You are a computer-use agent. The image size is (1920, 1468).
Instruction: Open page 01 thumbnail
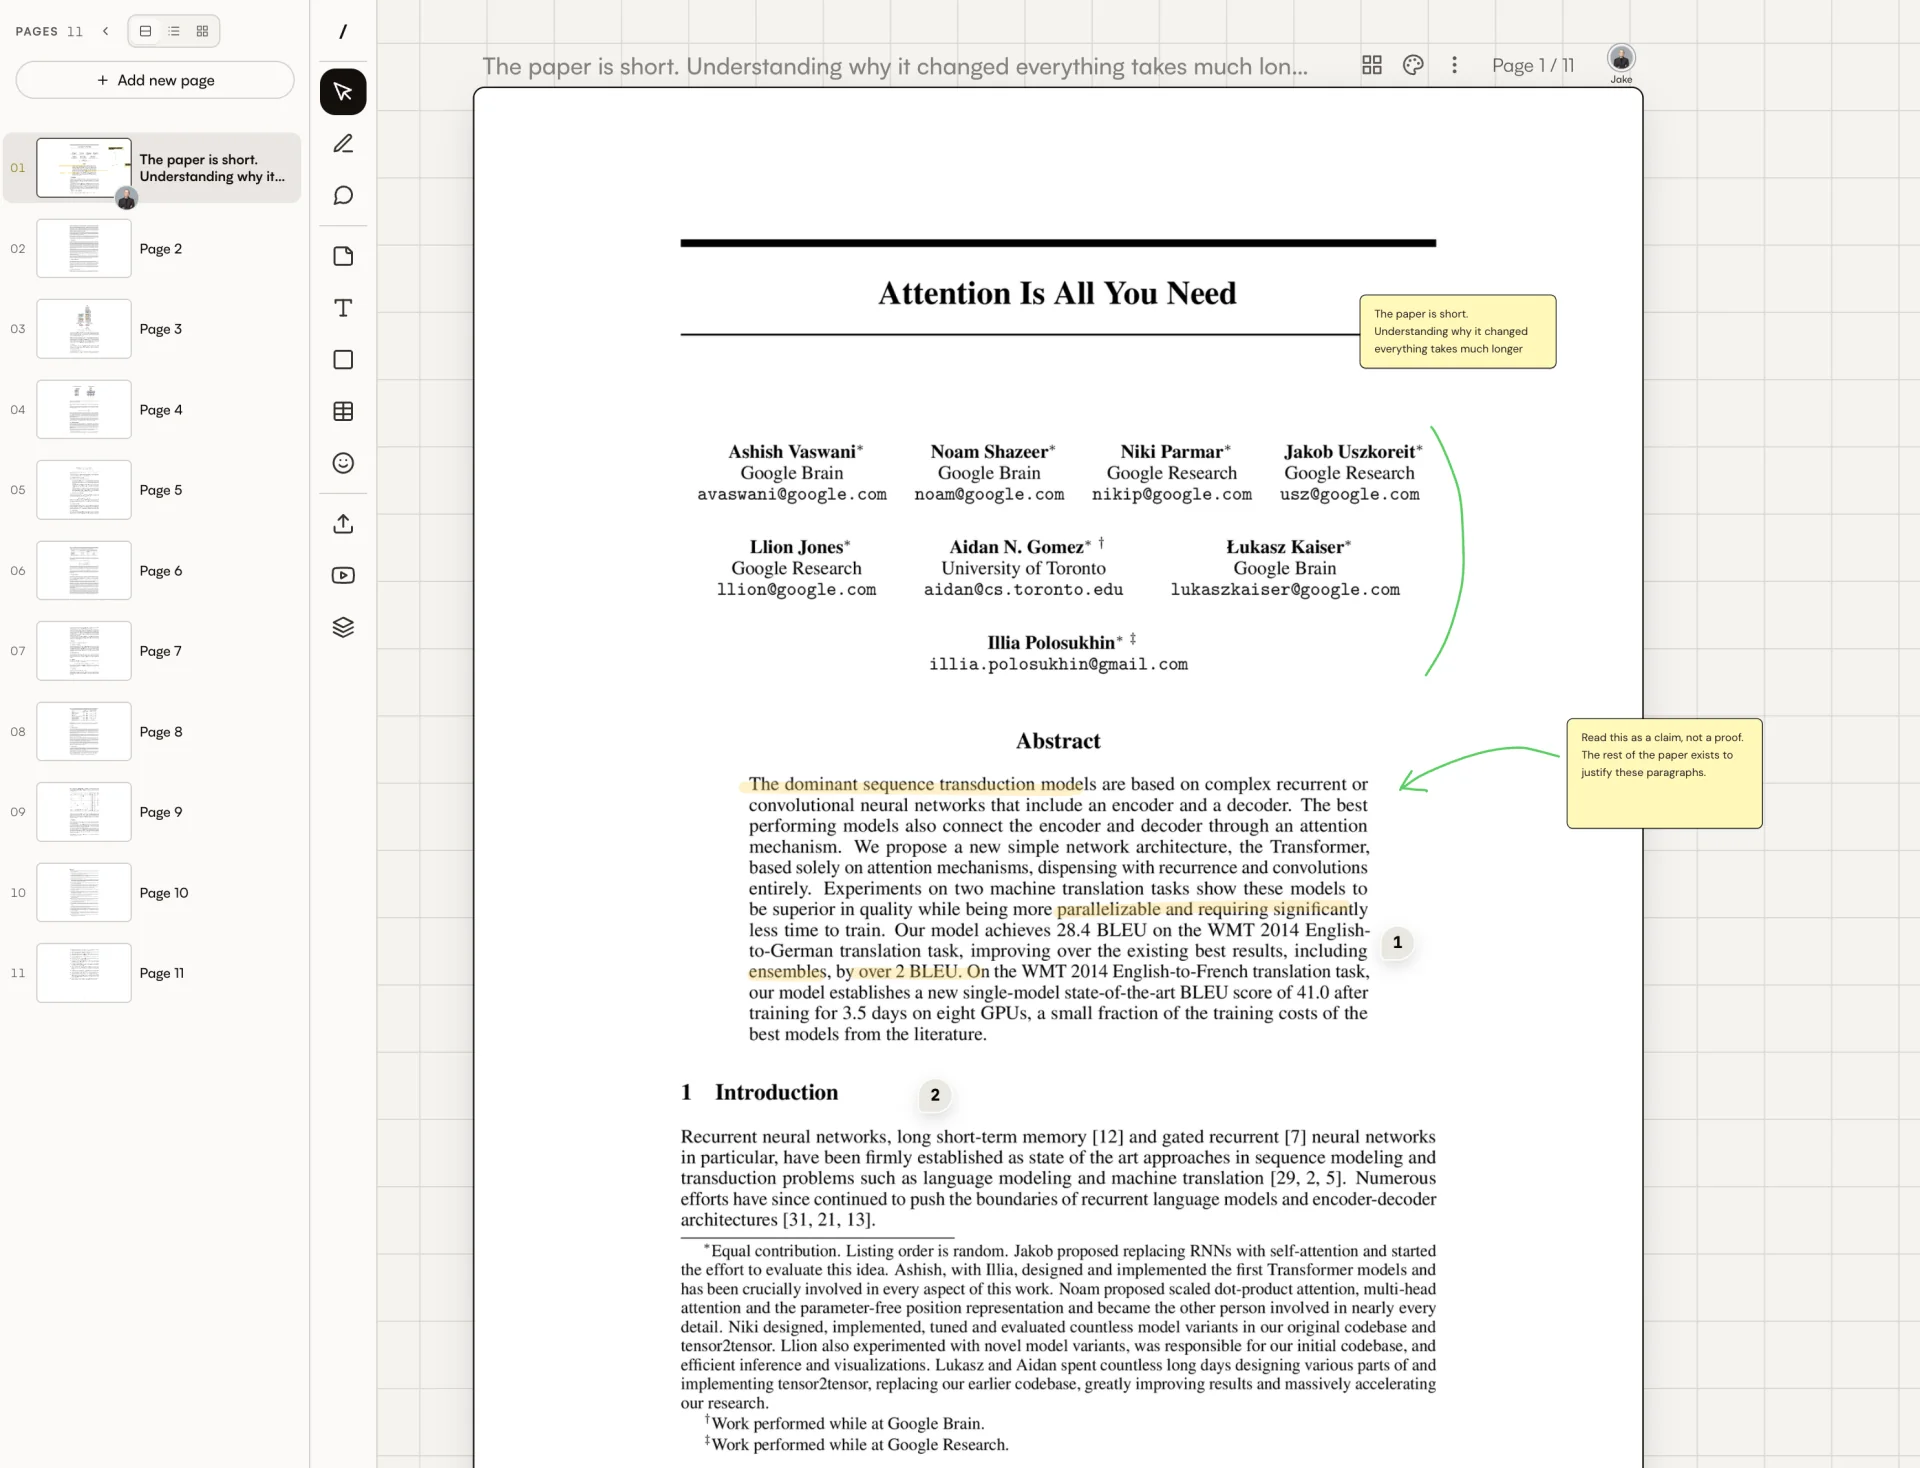[x=84, y=167]
